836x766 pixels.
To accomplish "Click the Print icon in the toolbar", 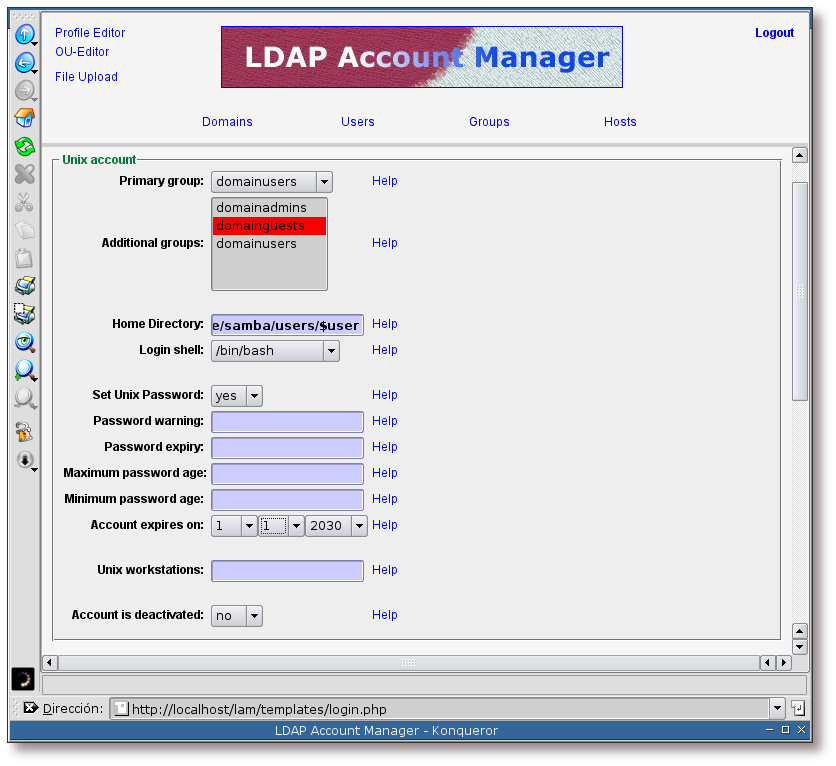I will pos(24,286).
